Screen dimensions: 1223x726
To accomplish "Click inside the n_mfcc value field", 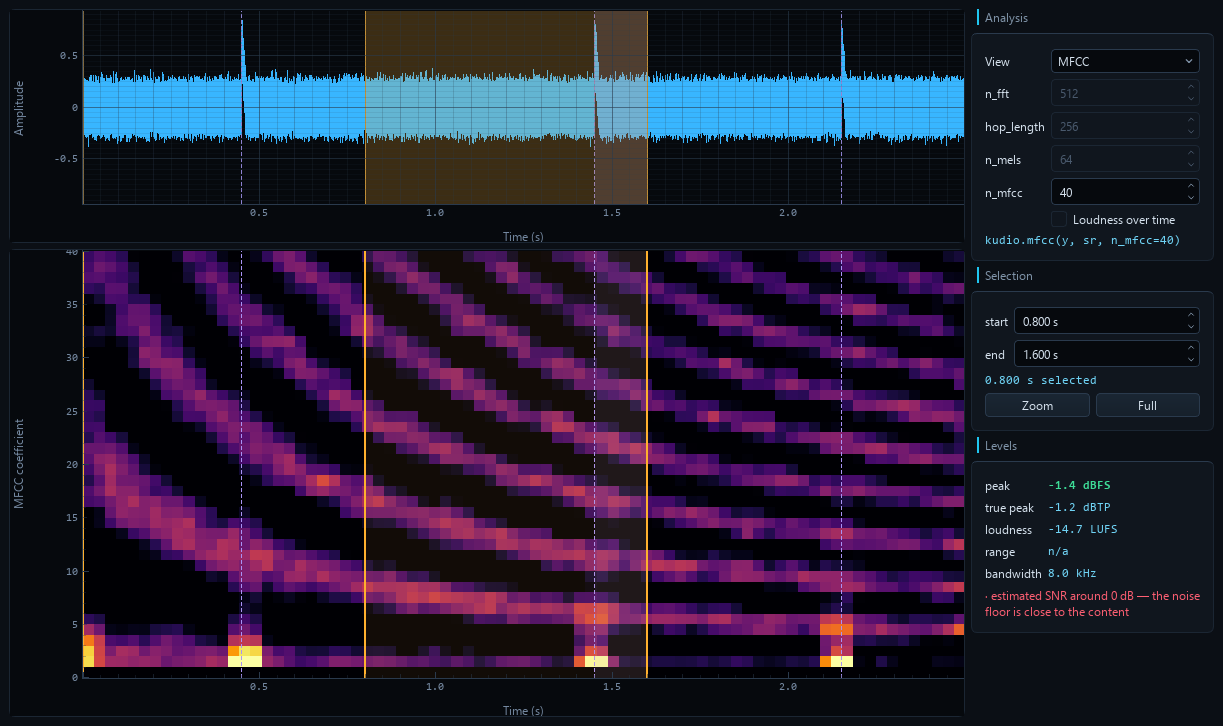I will pyautogui.click(x=1115, y=191).
